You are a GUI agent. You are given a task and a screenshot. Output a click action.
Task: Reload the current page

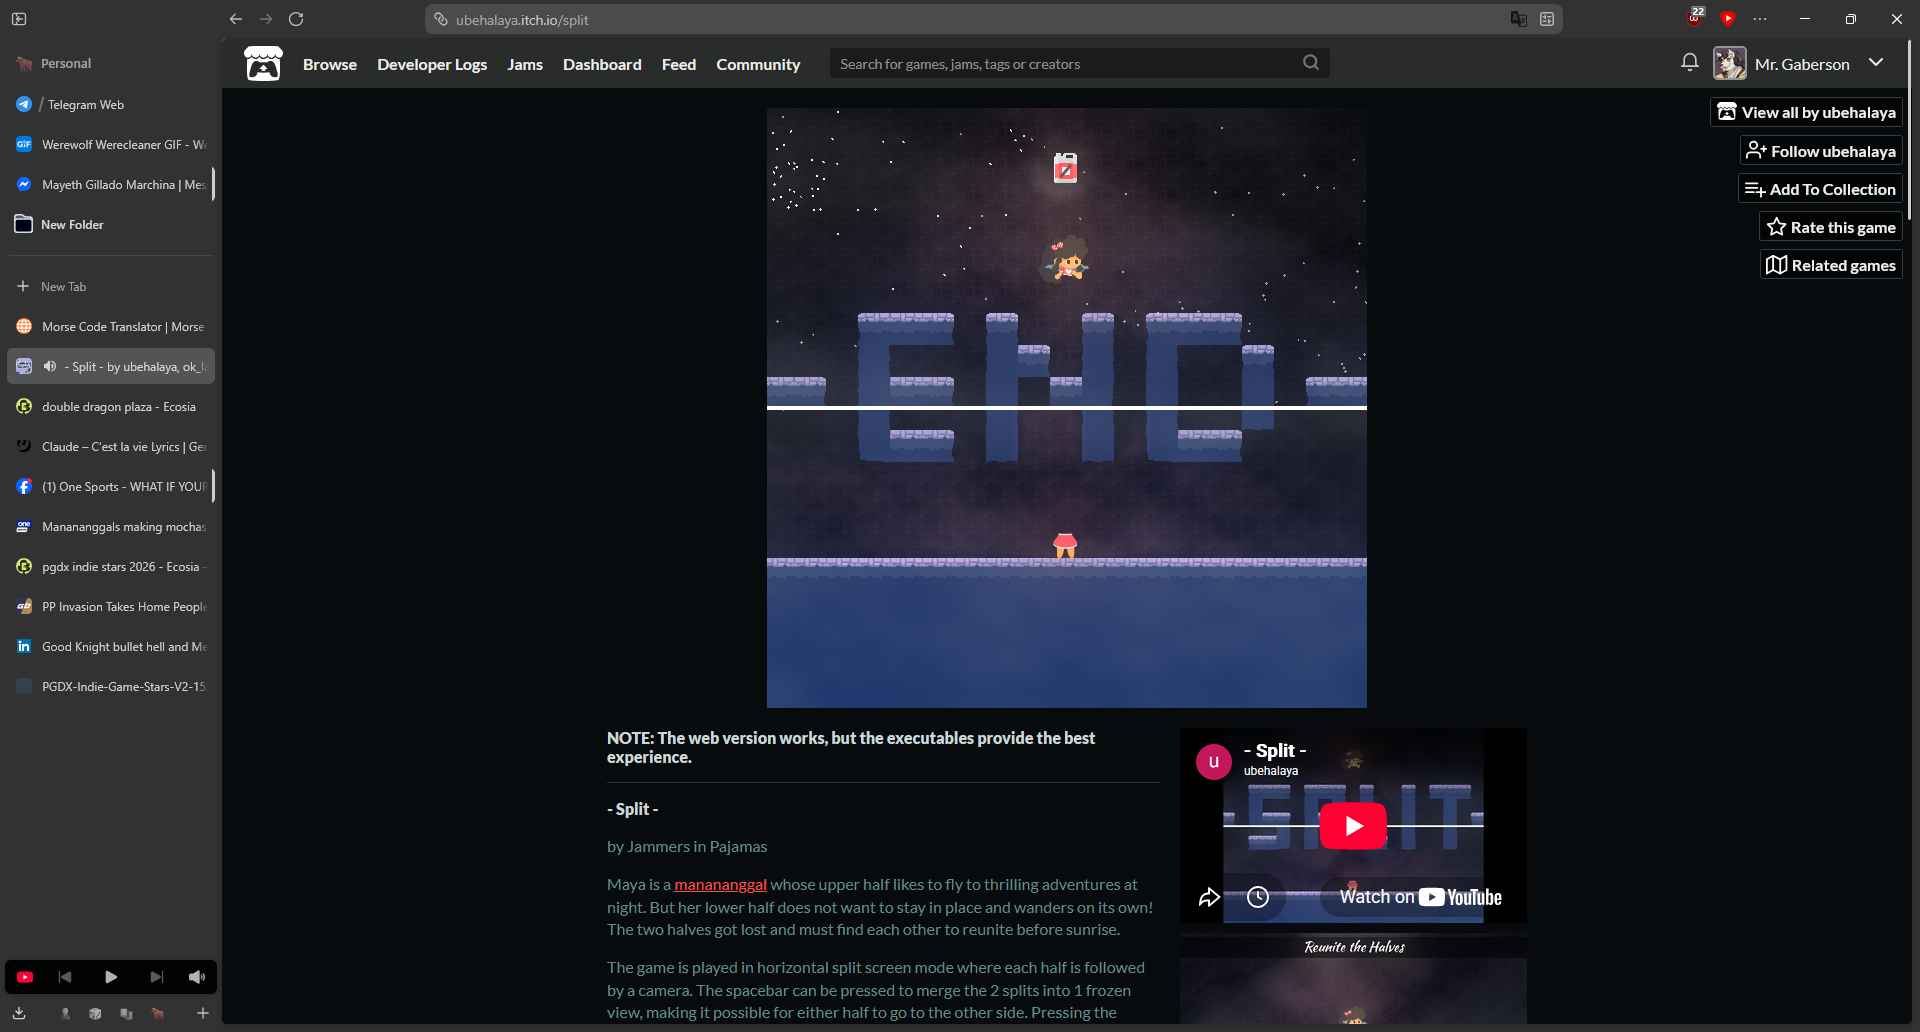coord(296,19)
